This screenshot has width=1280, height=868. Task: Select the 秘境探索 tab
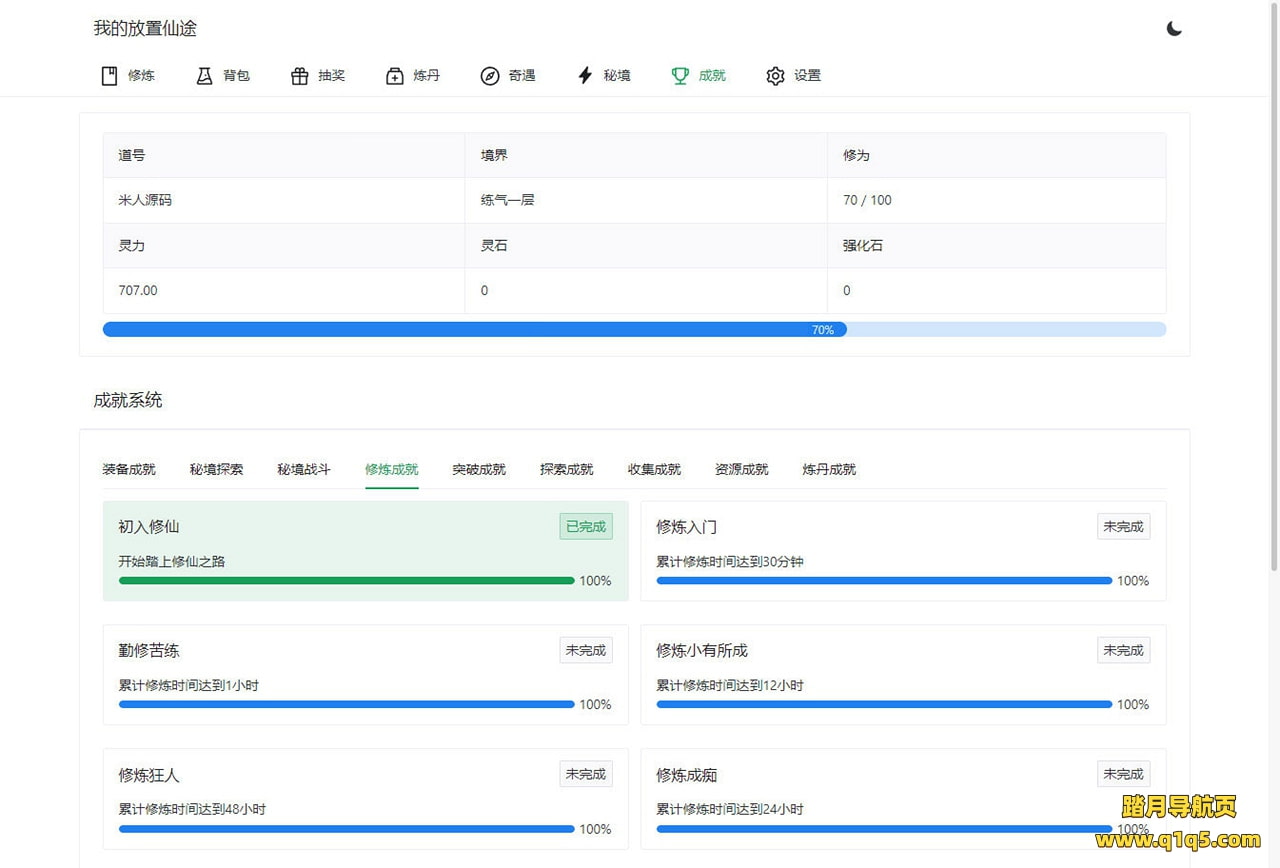pyautogui.click(x=216, y=469)
